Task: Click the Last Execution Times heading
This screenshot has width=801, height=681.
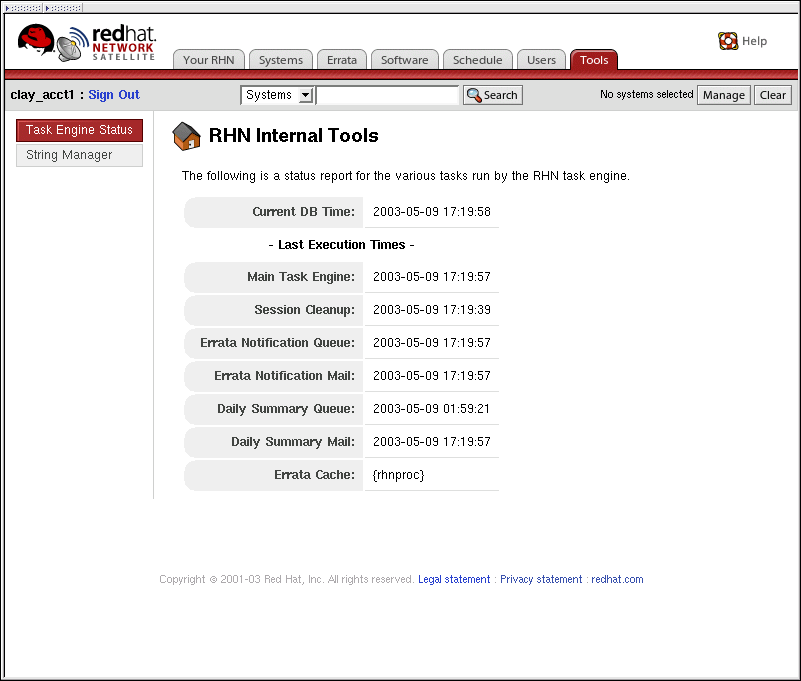Action: [x=341, y=245]
